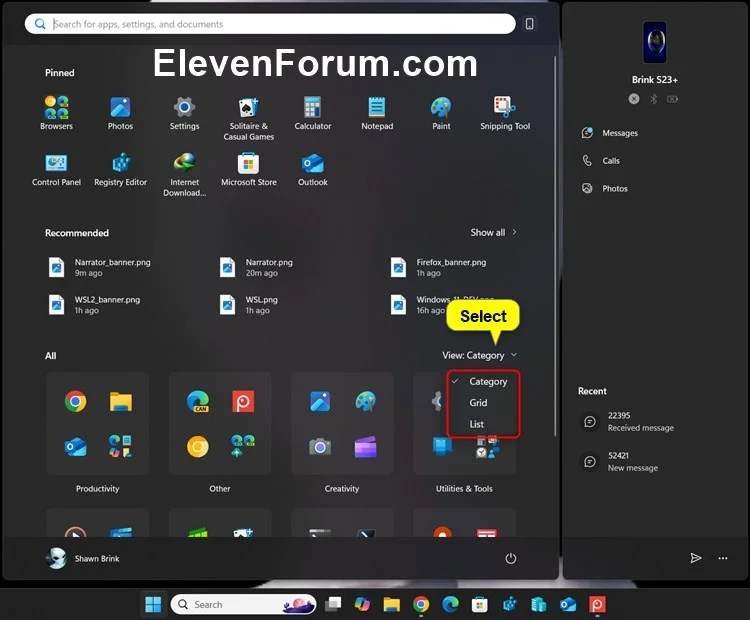This screenshot has height=620, width=750.
Task: Open recent message from 22395
Action: coord(628,421)
